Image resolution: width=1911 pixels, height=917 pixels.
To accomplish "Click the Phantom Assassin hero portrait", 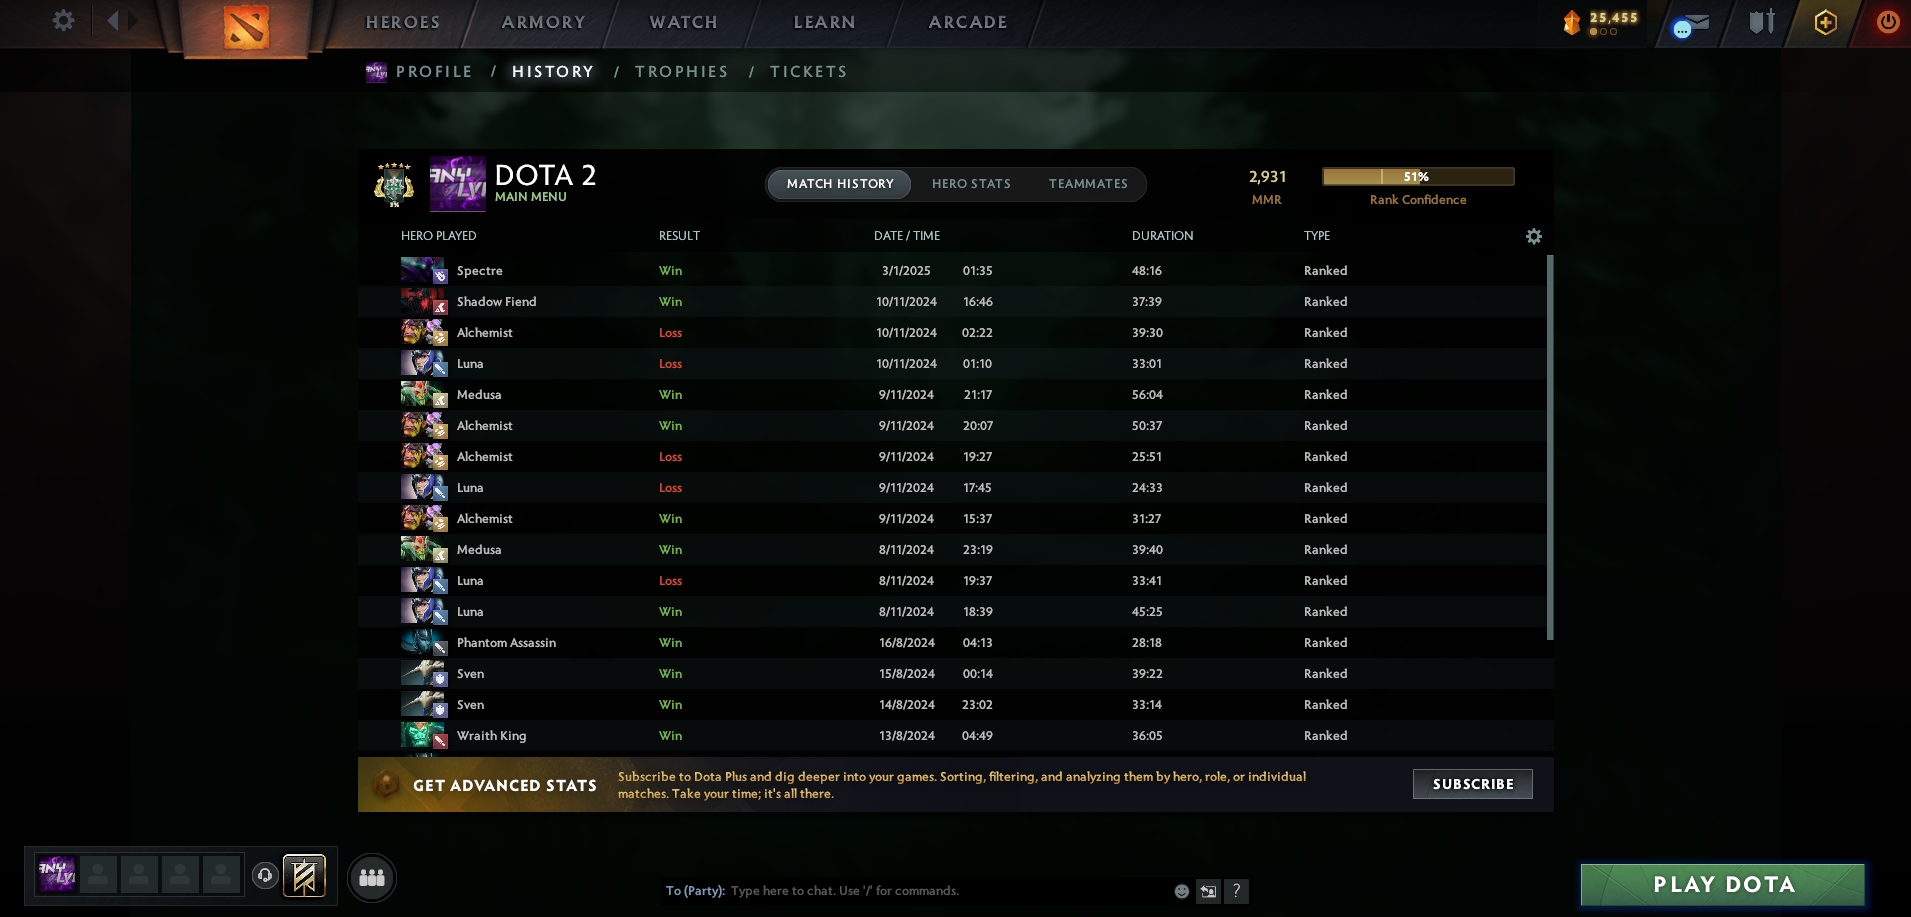I will (423, 642).
